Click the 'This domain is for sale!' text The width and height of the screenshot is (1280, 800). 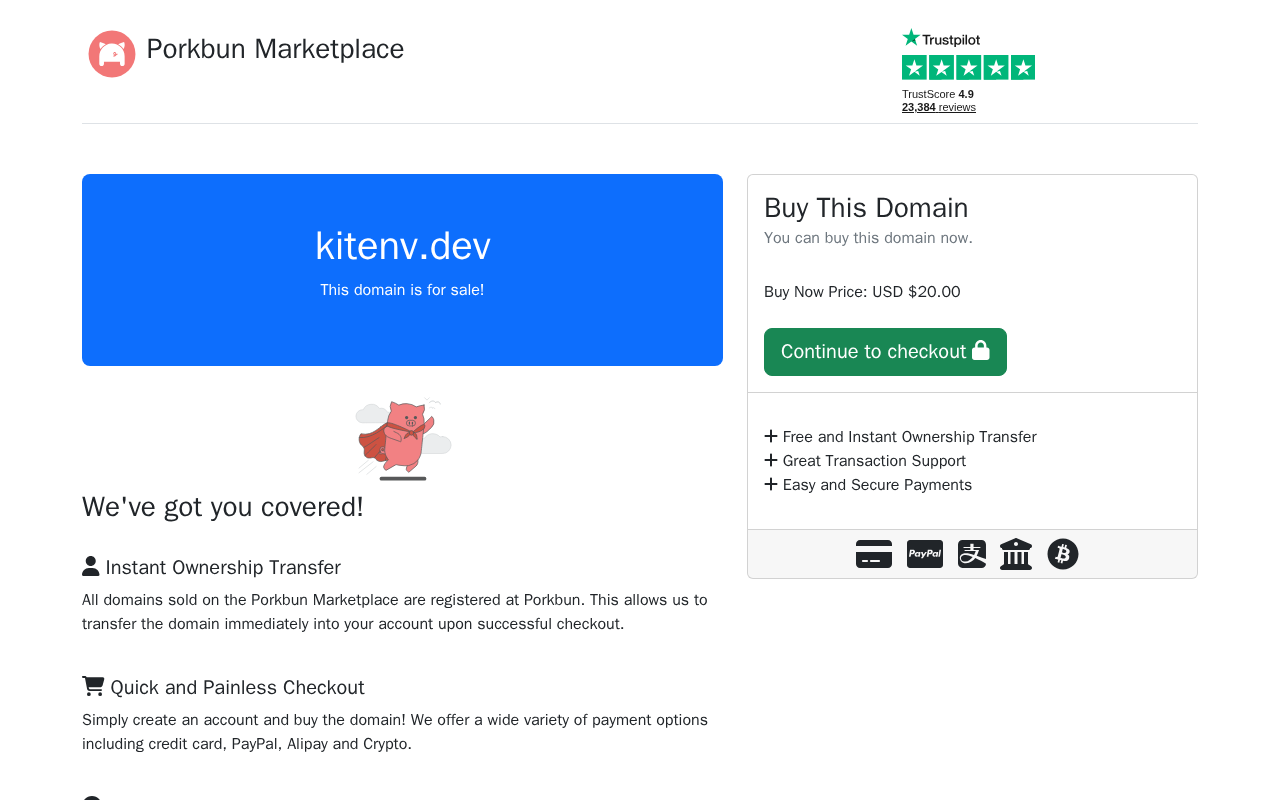coord(402,290)
